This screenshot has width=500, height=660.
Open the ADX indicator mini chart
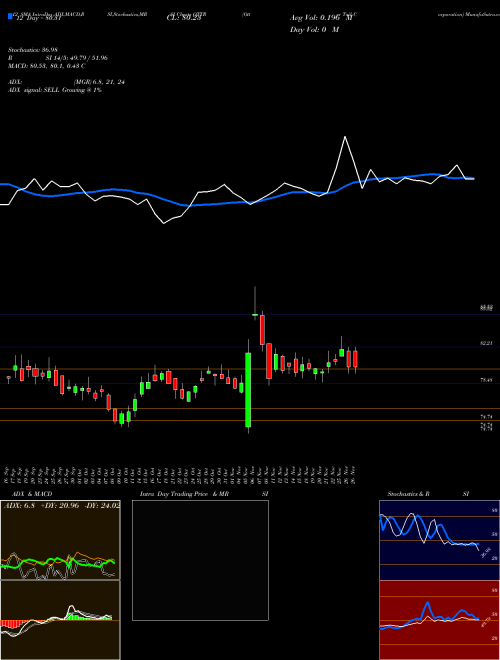[60, 540]
